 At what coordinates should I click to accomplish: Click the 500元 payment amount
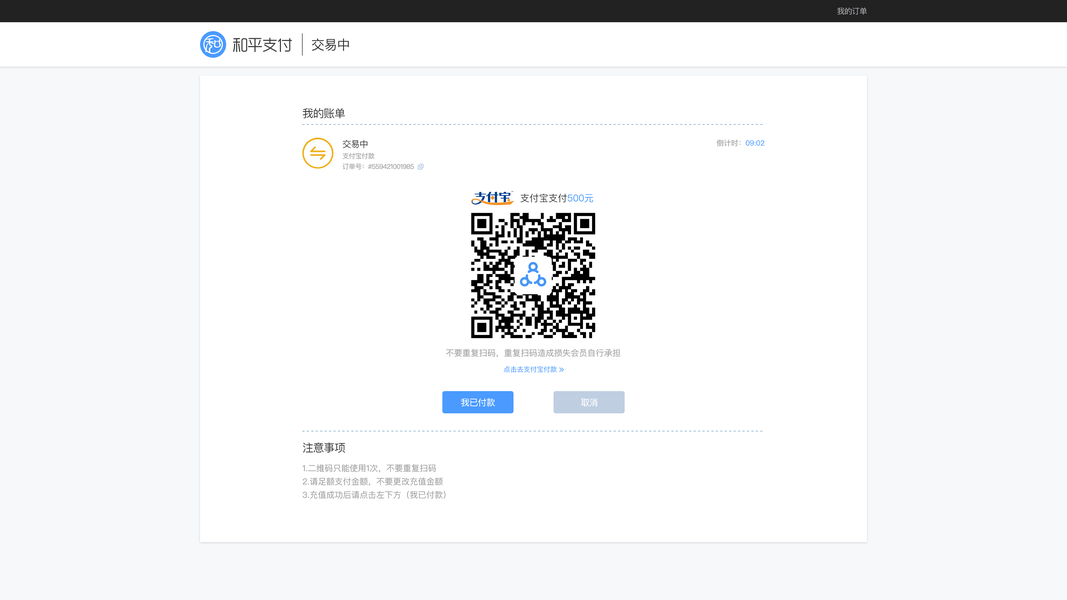pyautogui.click(x=580, y=198)
